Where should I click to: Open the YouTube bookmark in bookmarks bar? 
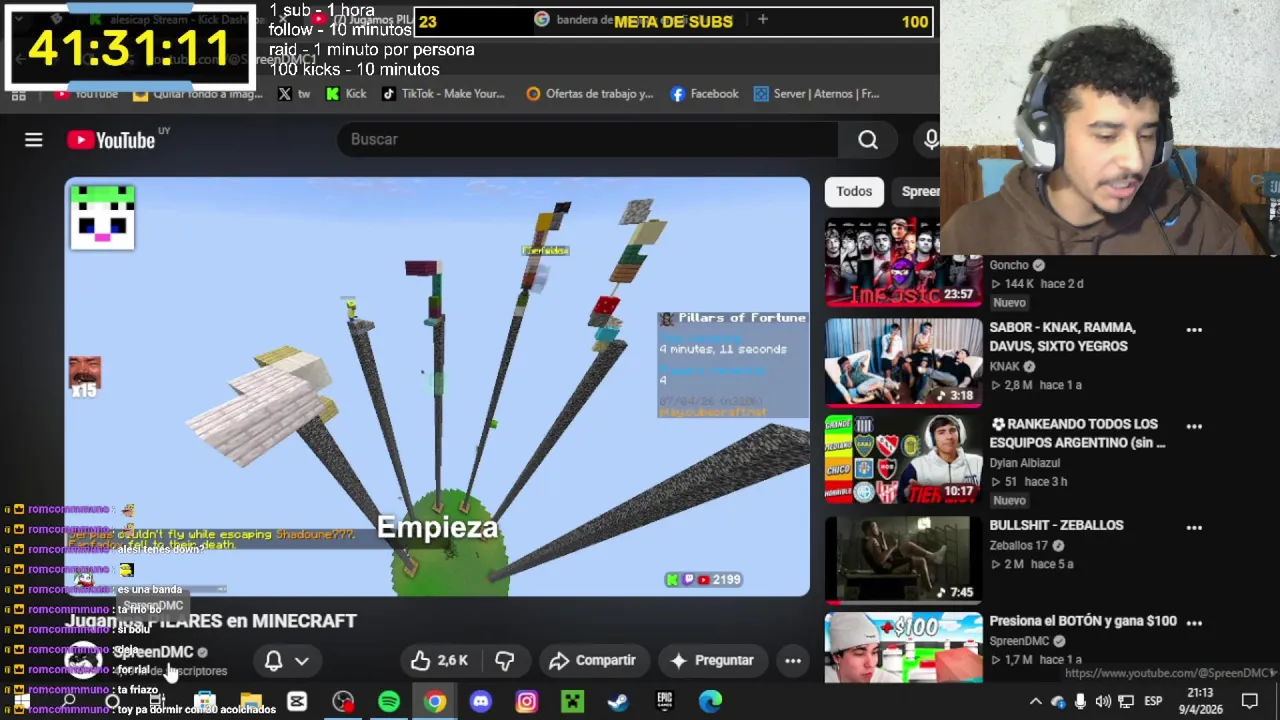point(86,94)
